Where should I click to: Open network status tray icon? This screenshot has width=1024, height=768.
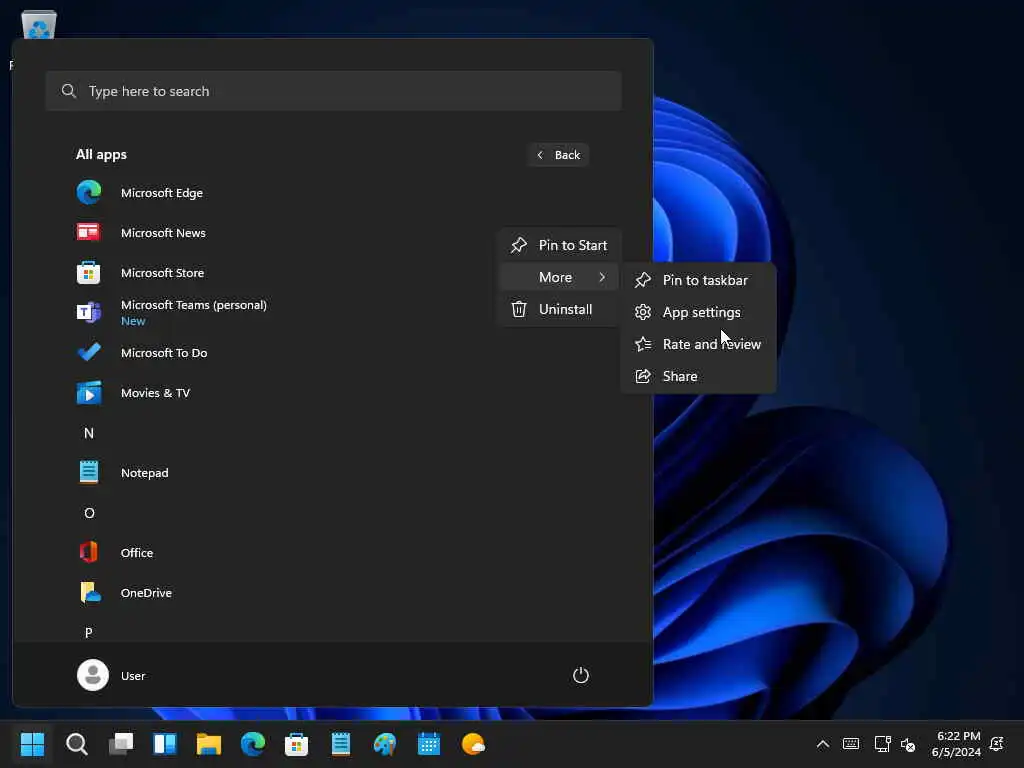coord(882,744)
